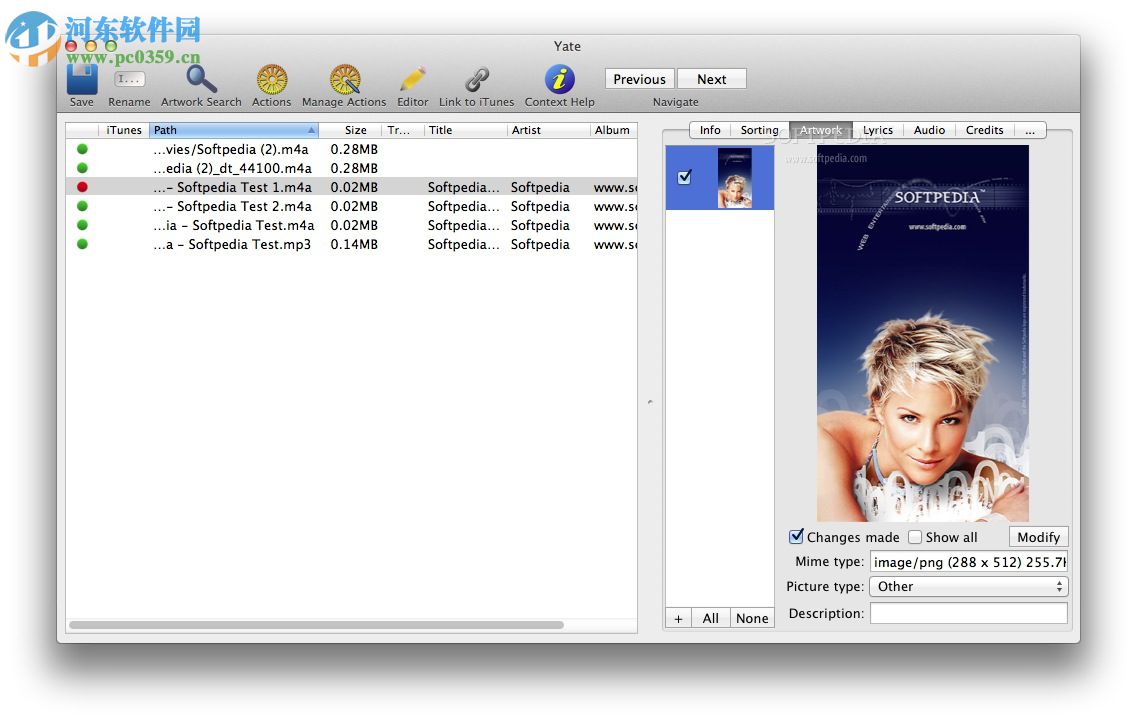Screen dimensions: 1137x722
Task: Open the Rename tool
Action: click(129, 80)
